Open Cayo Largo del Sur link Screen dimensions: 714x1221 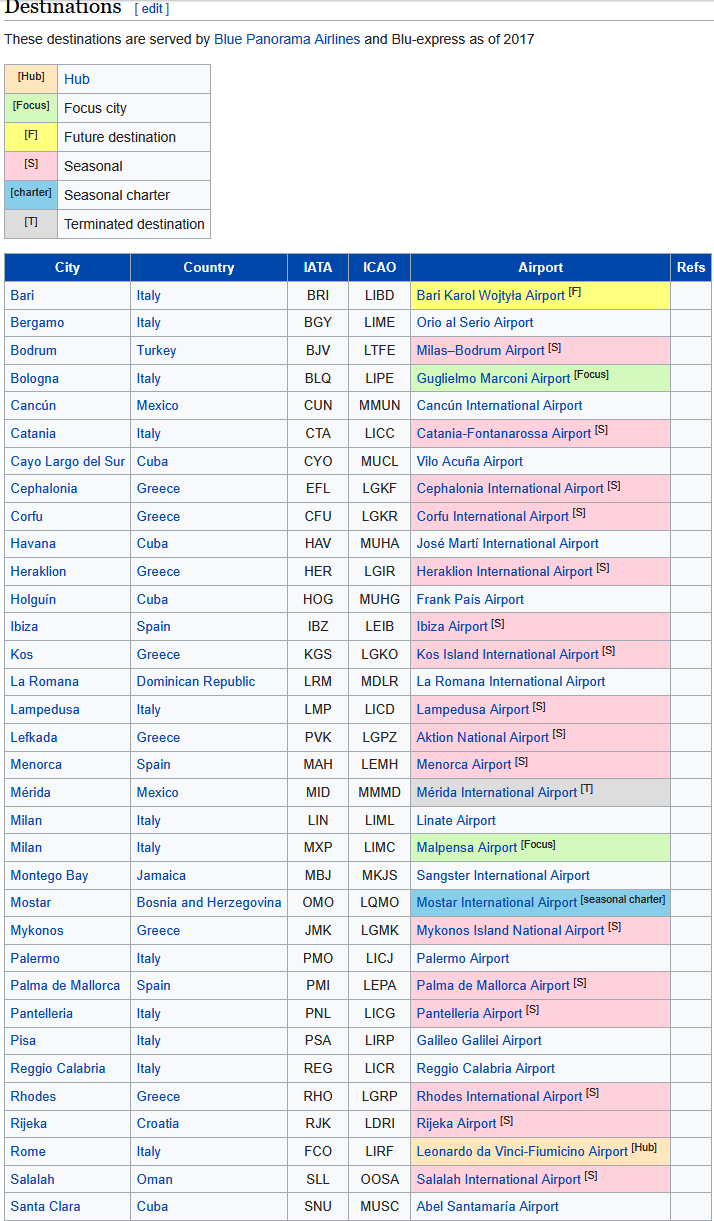point(68,462)
